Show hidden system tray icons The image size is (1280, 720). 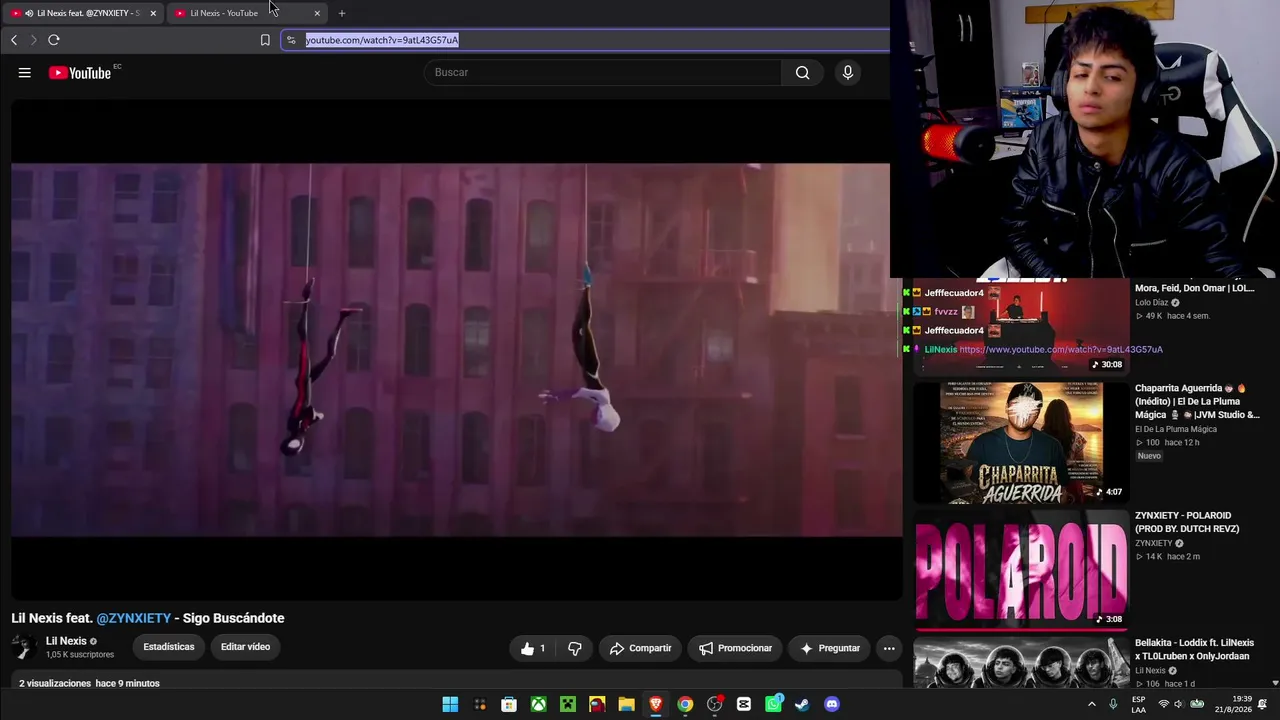point(1091,704)
